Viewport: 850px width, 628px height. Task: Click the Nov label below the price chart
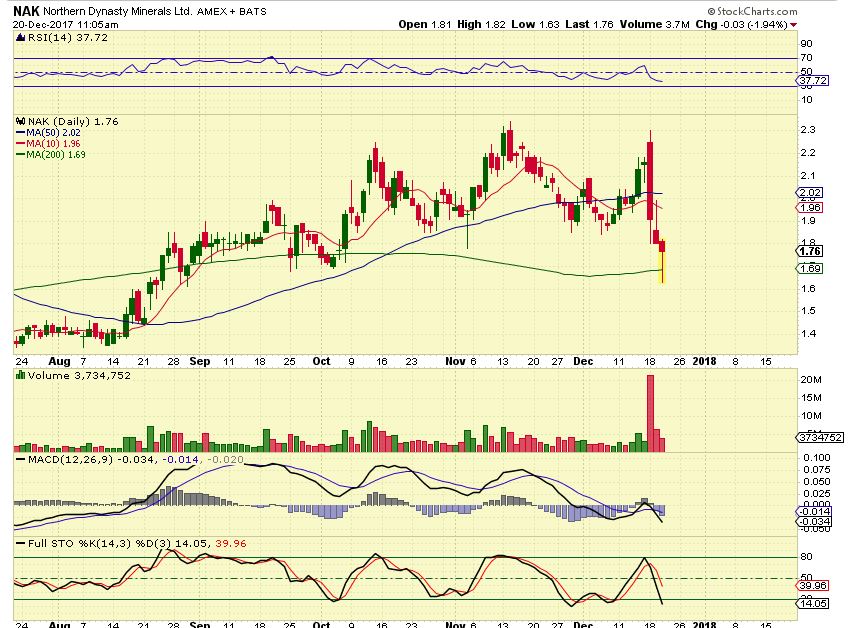pyautogui.click(x=455, y=361)
